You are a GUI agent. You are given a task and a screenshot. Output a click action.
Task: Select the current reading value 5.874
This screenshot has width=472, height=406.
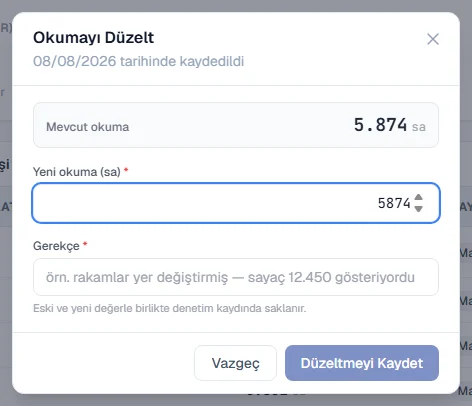(380, 125)
